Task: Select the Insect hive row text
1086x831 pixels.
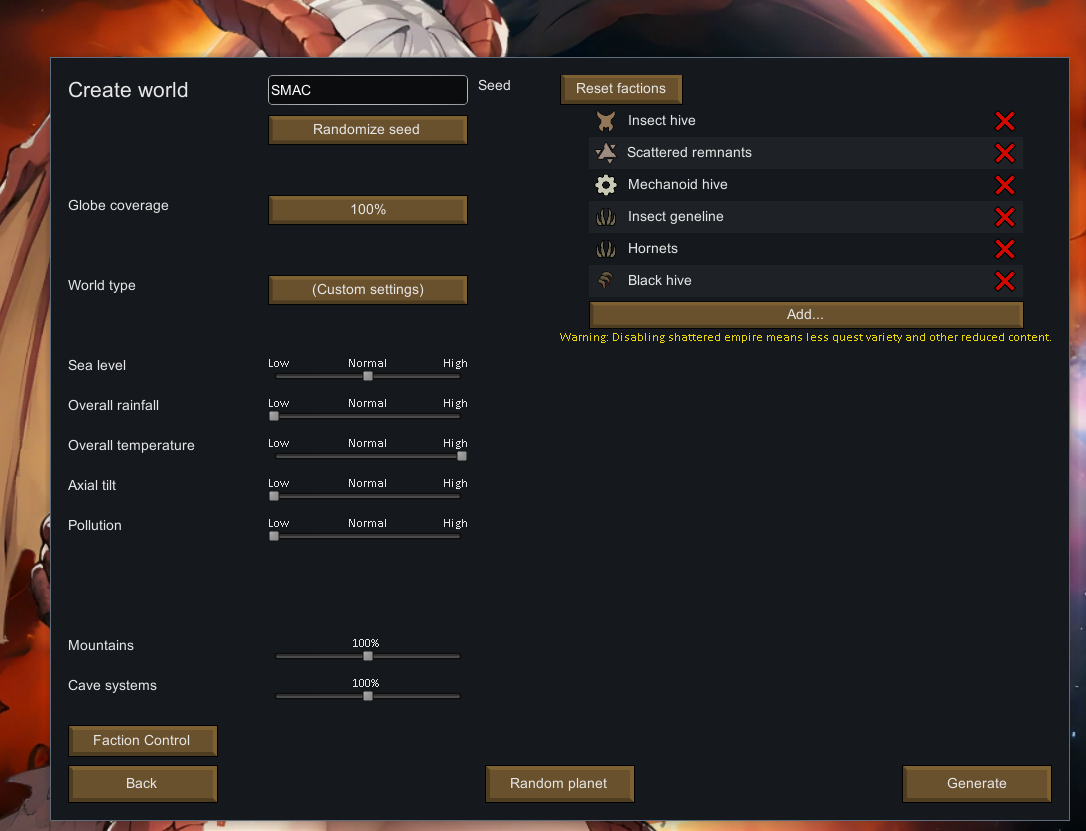Action: pyautogui.click(x=661, y=120)
